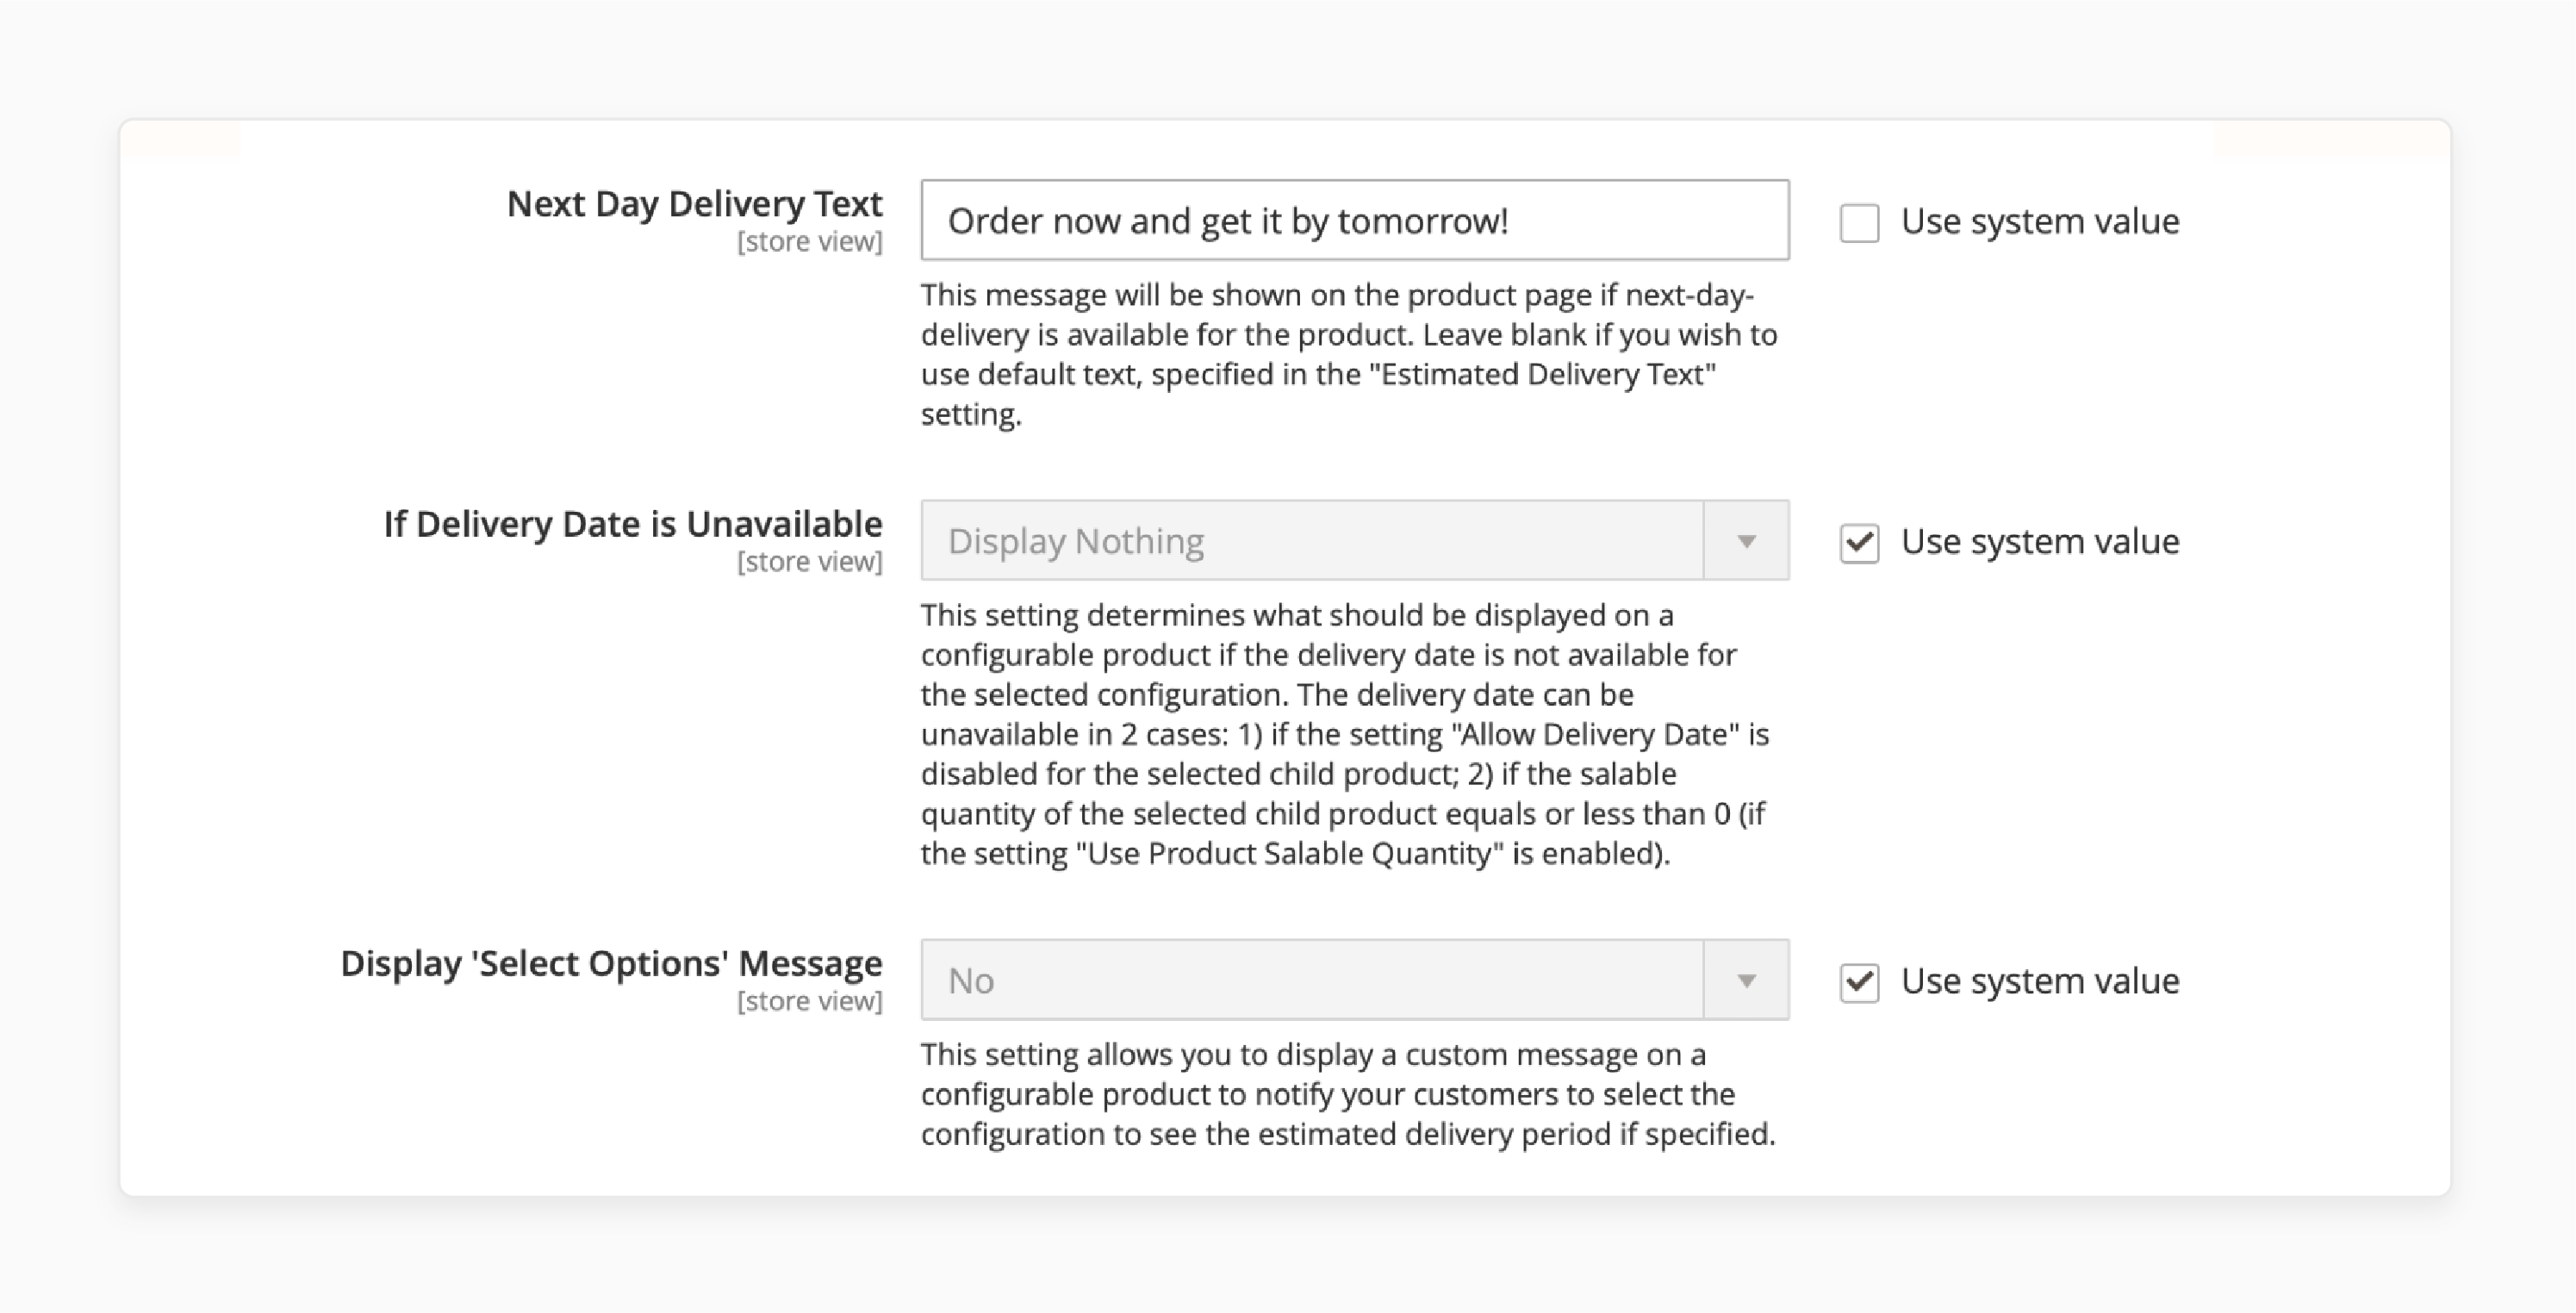Open the Display 'Select Options' Message dropdown showing No
The width and height of the screenshot is (2576, 1313).
click(x=1355, y=980)
